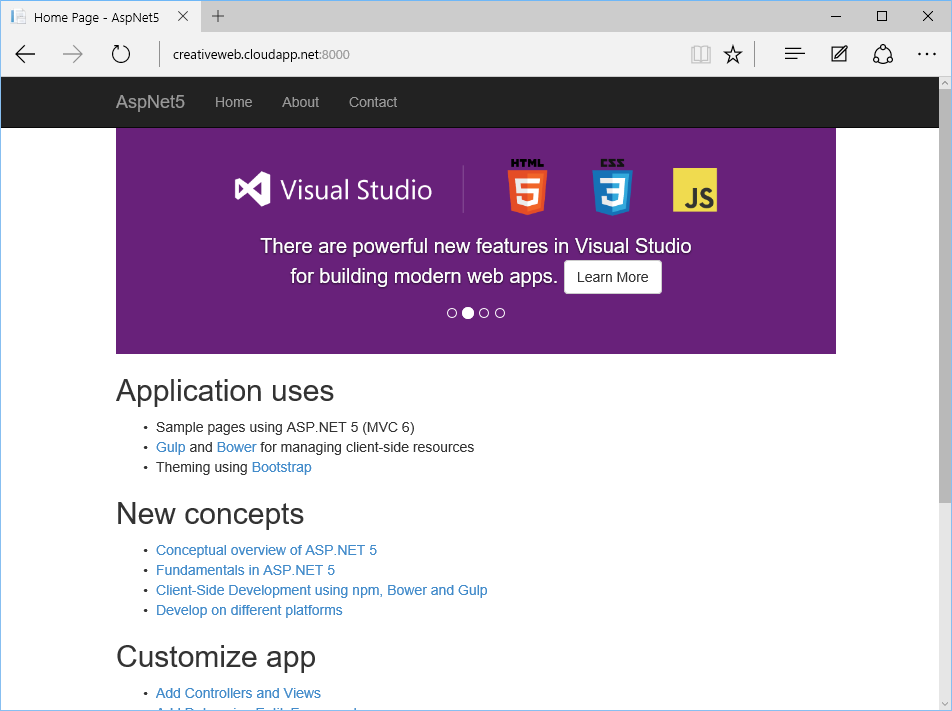
Task: Minimize the browser window
Action: (x=836, y=16)
